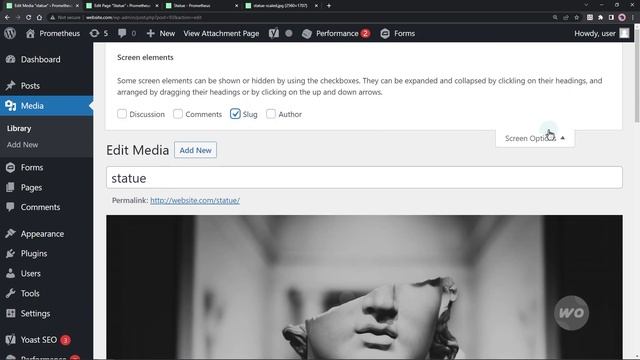
Task: Click the gray Yoast status dot
Action: click(x=289, y=33)
